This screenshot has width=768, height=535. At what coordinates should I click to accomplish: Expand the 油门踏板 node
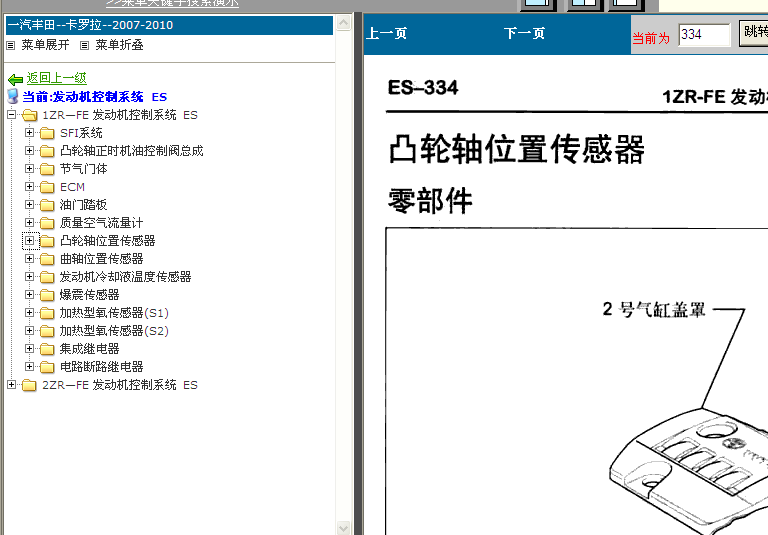click(x=29, y=204)
